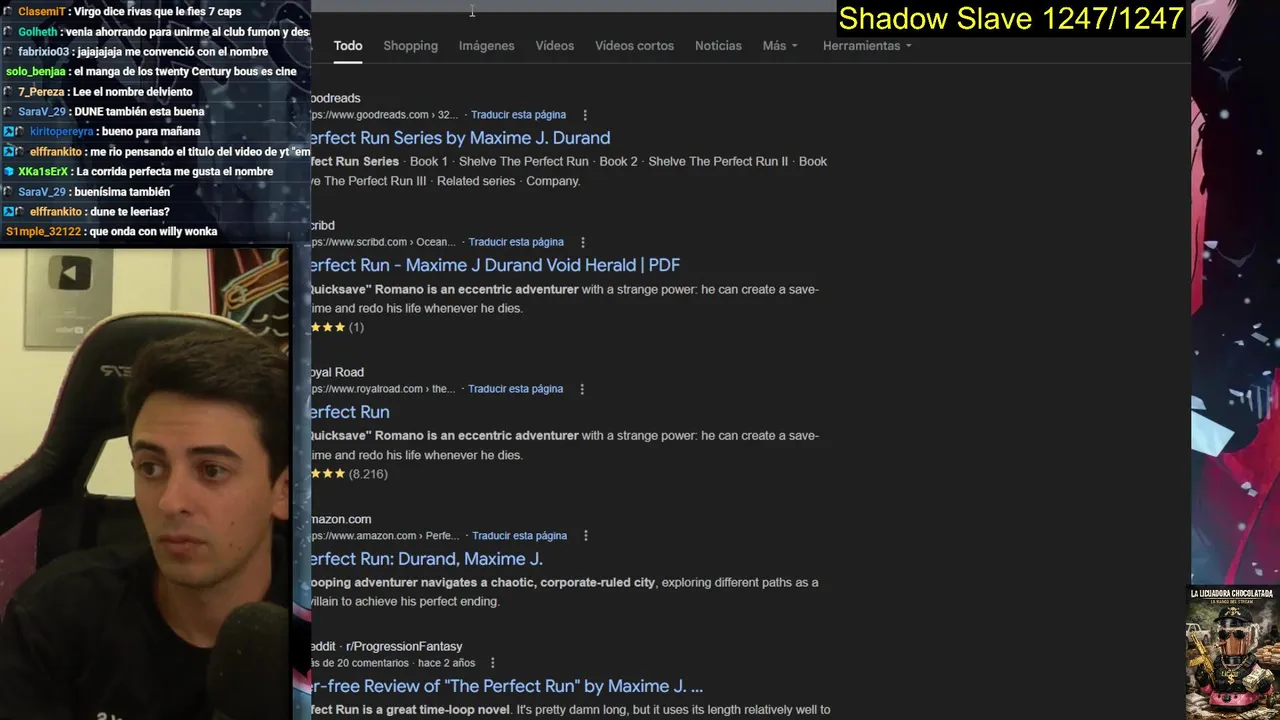Image resolution: width=1280 pixels, height=720 pixels.
Task: Open the Royal Road result three-dot menu
Action: tap(582, 389)
